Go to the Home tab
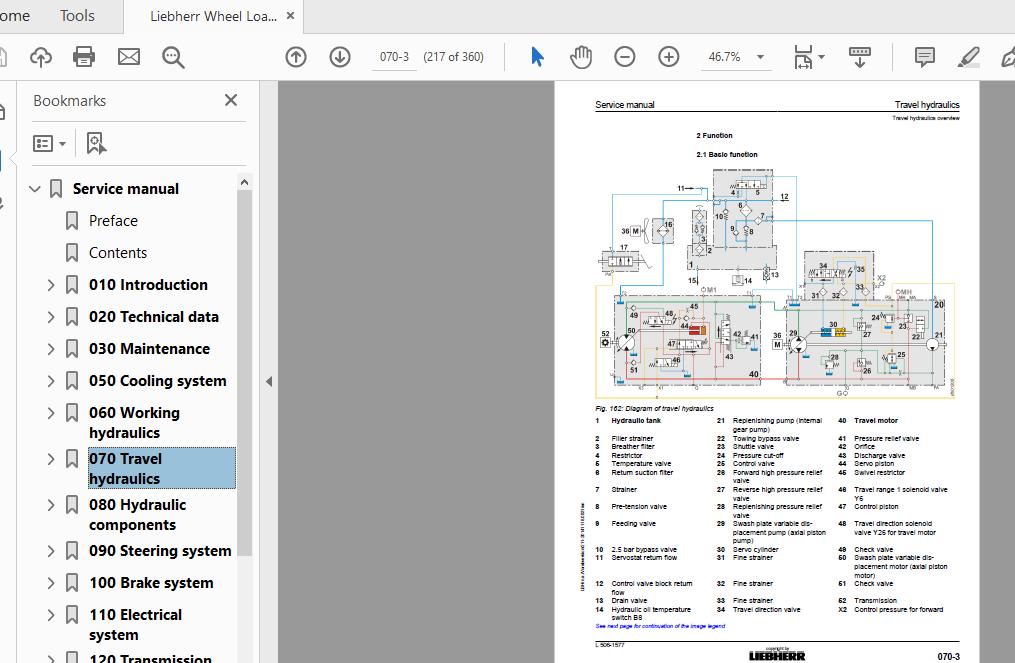The height and width of the screenshot is (663, 1015). point(14,16)
